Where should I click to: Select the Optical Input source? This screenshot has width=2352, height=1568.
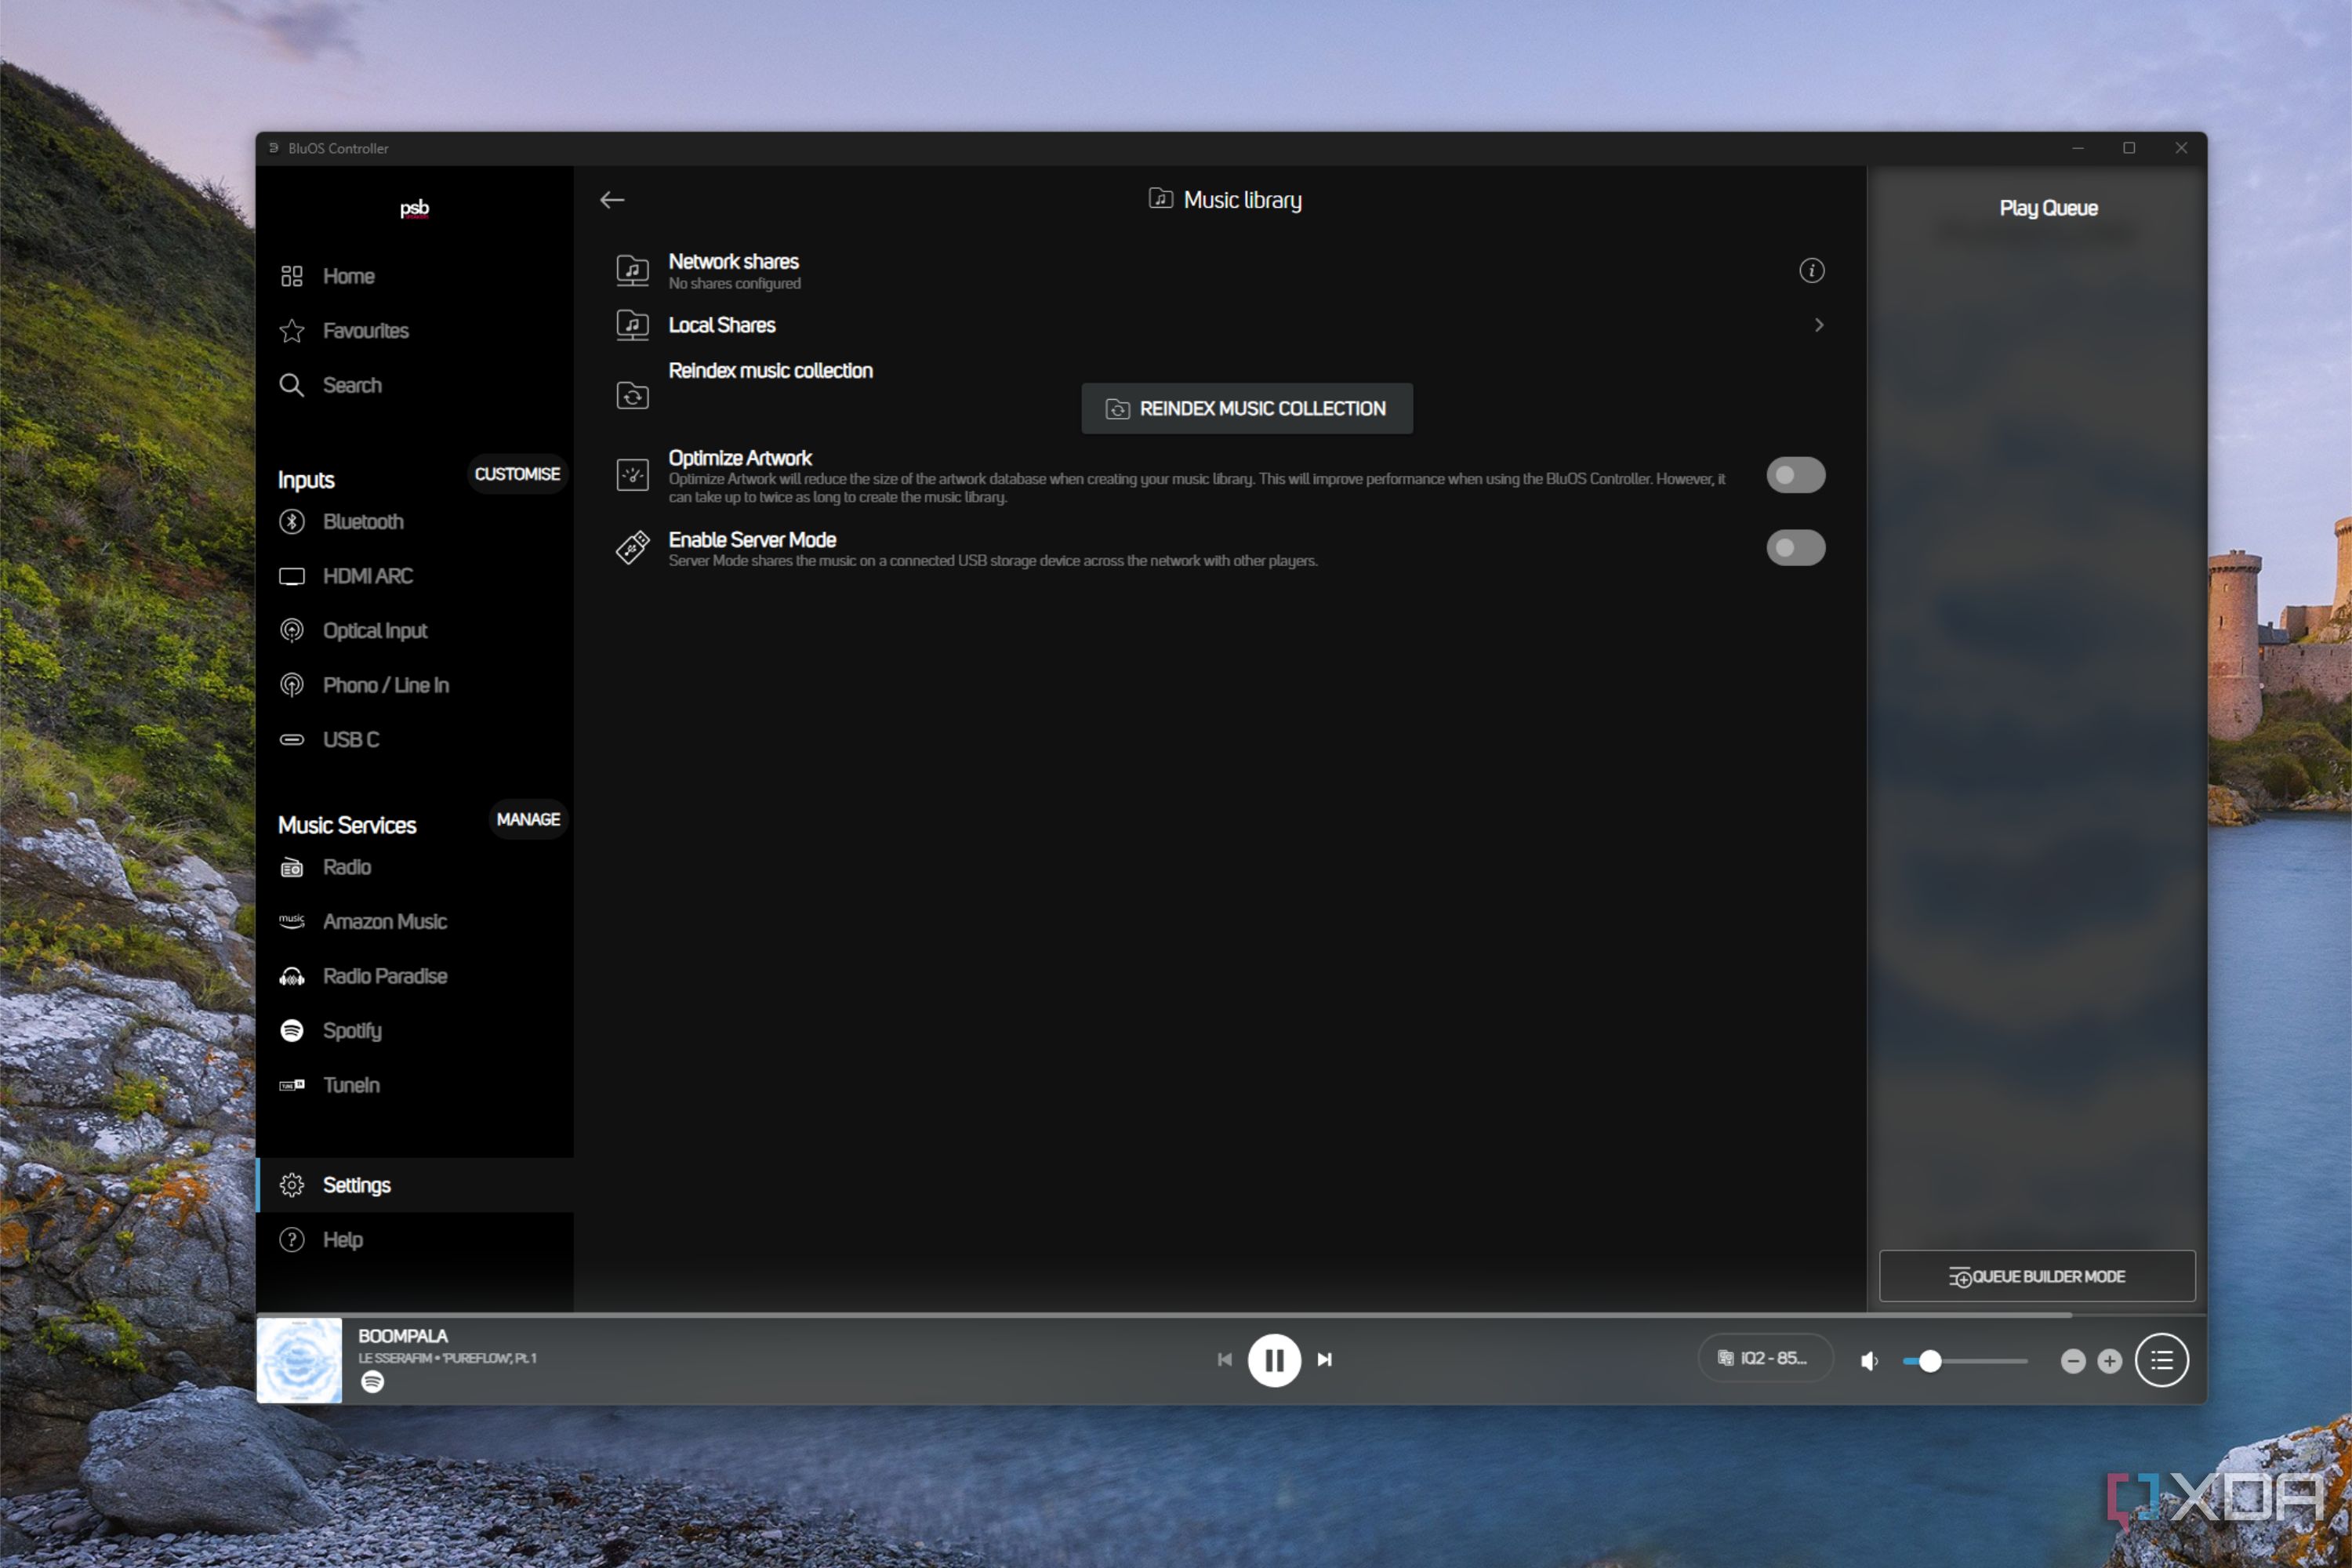tap(415, 631)
